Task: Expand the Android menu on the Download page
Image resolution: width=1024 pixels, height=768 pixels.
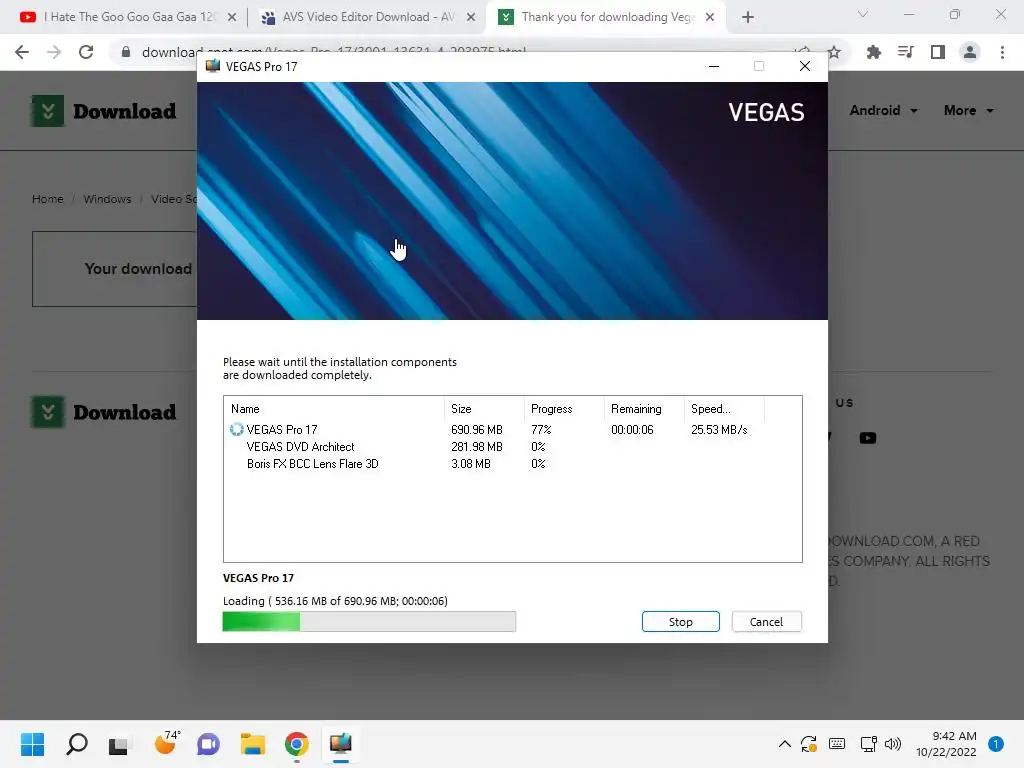Action: [x=883, y=110]
